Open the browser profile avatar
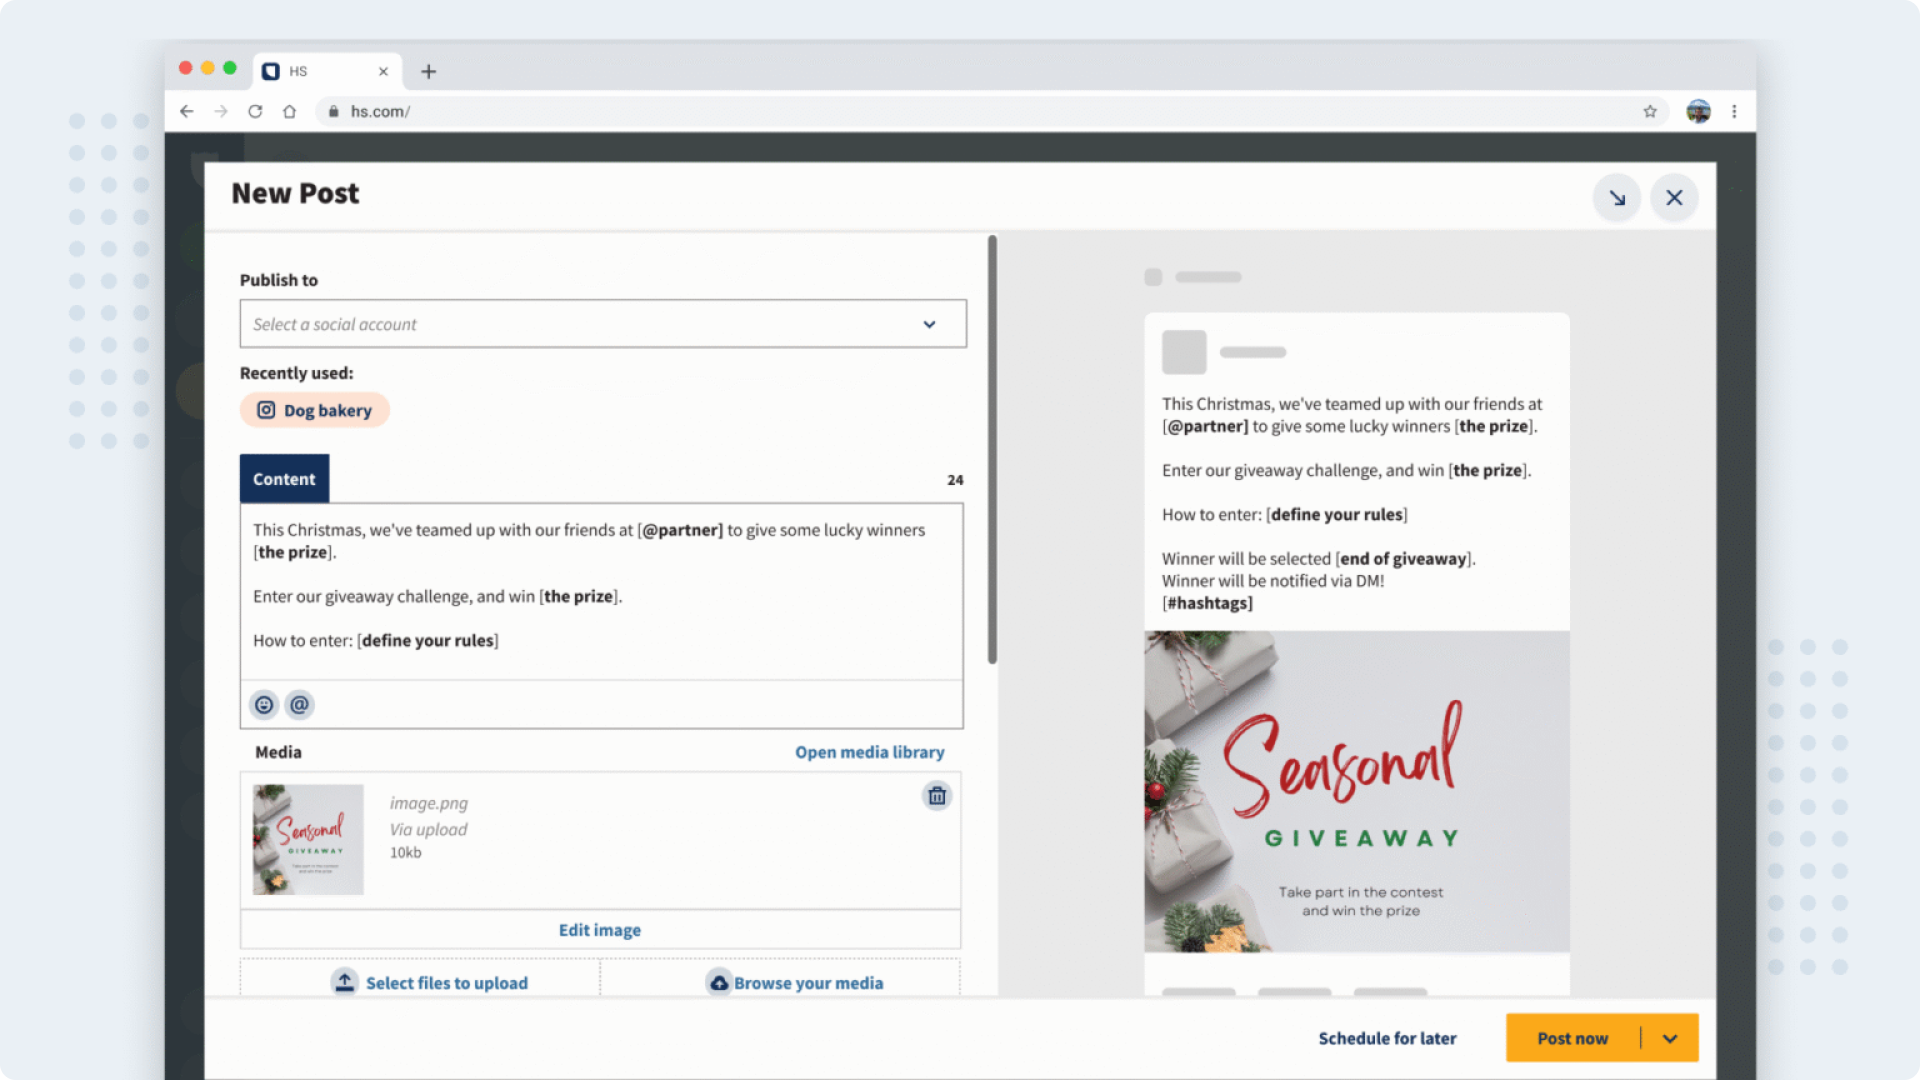 tap(1698, 111)
